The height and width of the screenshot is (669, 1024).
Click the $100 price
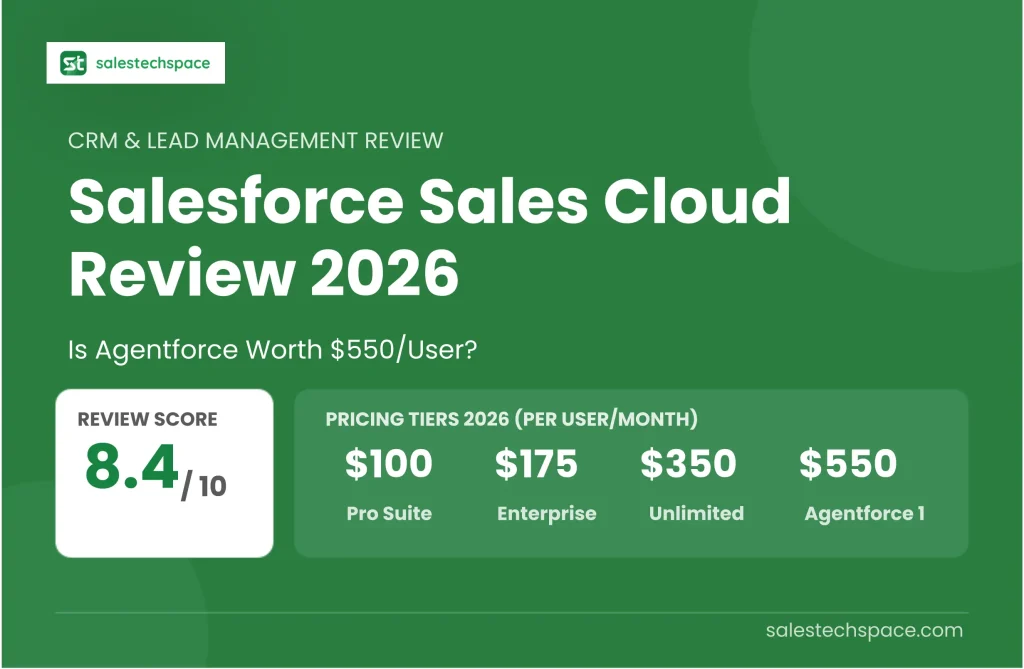[389, 463]
